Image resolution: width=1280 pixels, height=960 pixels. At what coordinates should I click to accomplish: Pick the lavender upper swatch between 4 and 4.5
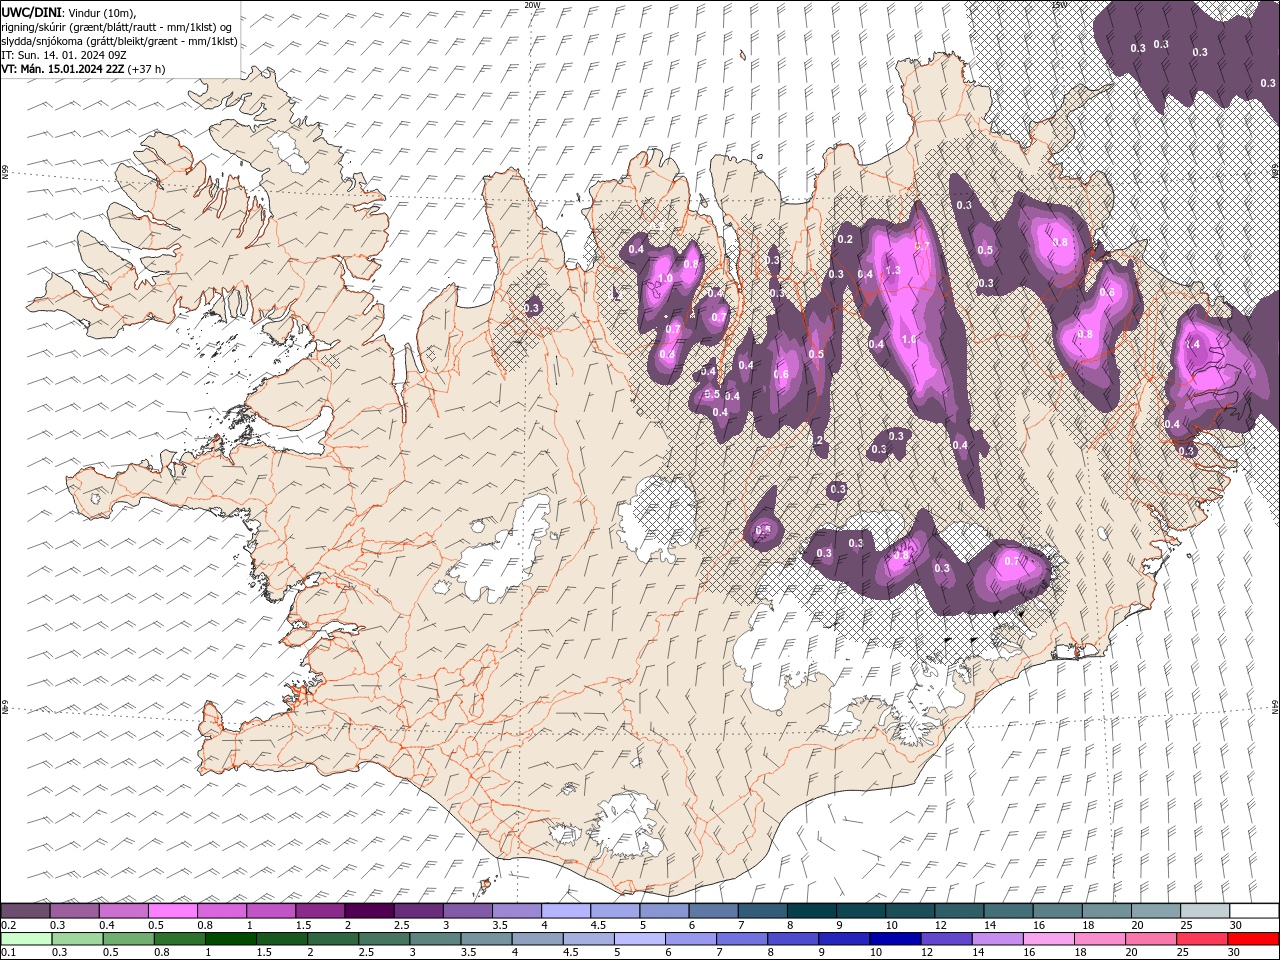(565, 911)
